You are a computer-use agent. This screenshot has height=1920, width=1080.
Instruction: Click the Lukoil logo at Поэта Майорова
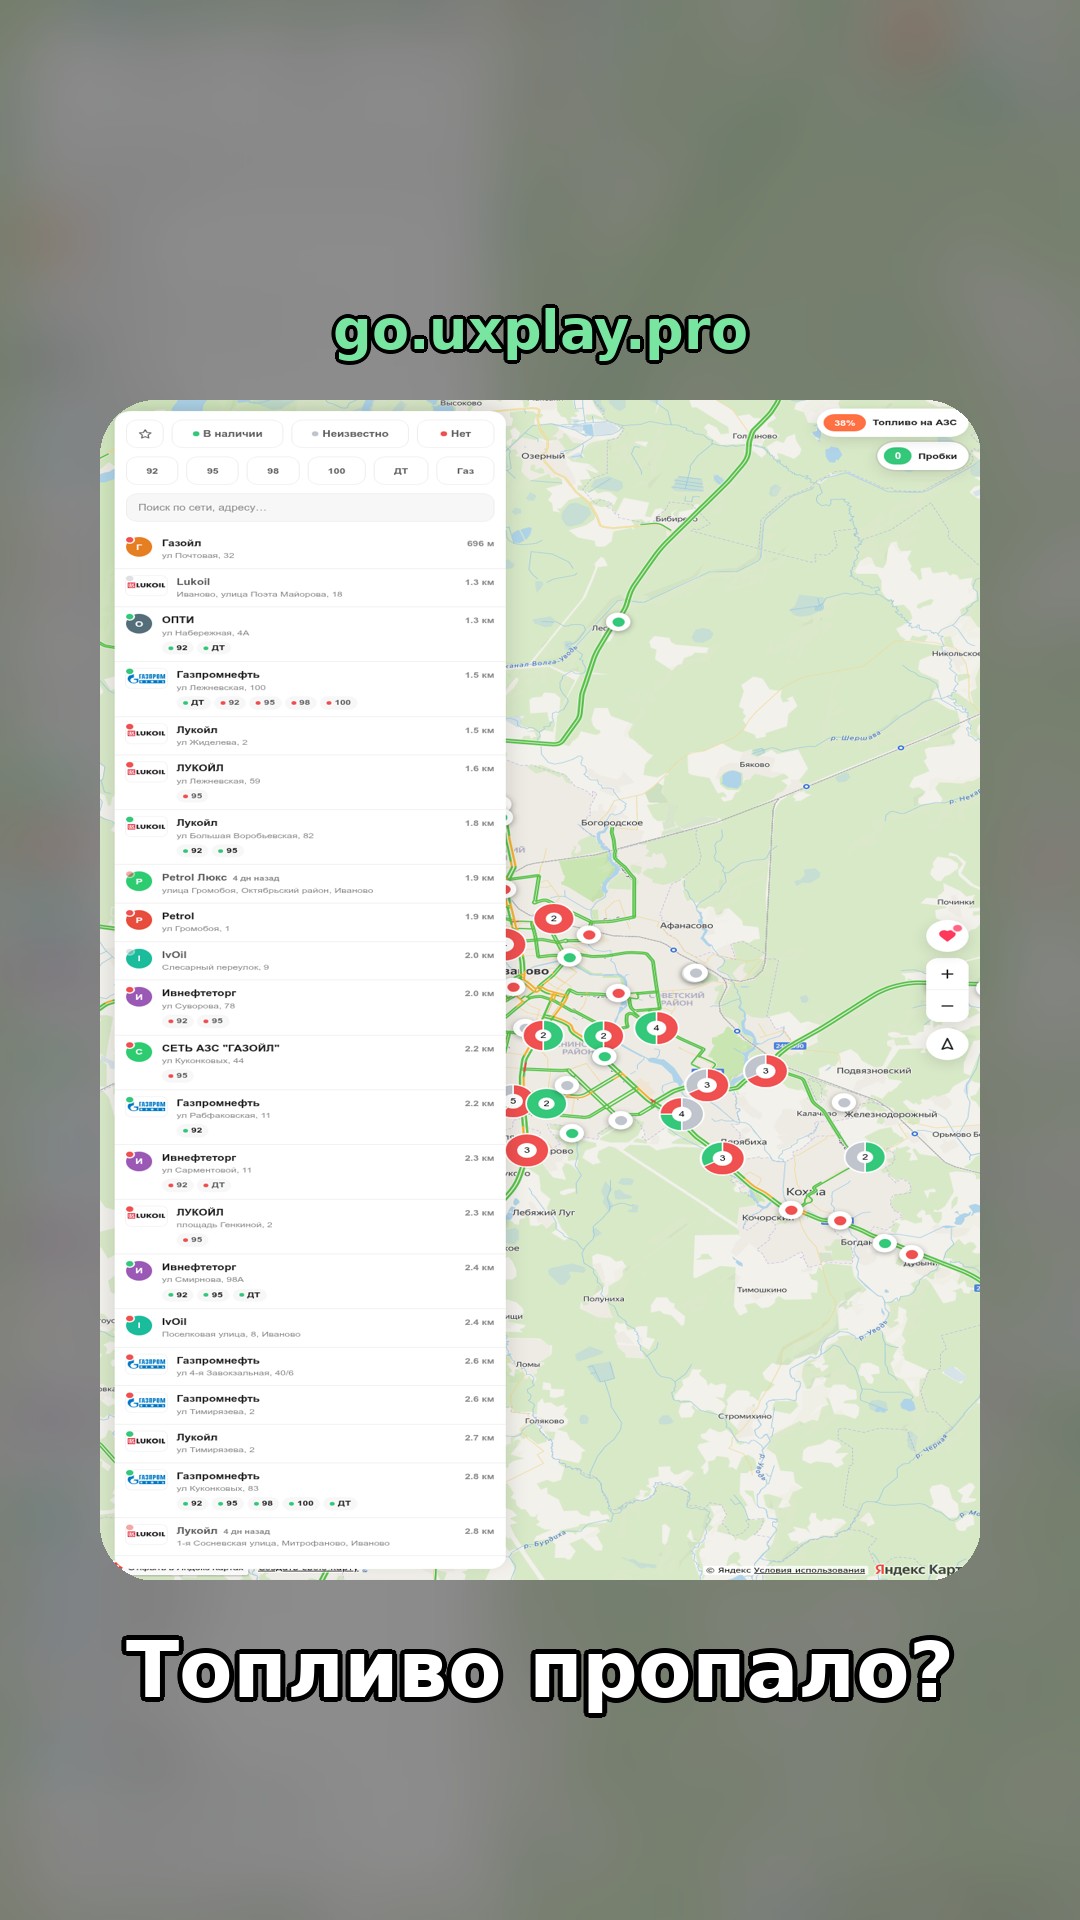146,585
